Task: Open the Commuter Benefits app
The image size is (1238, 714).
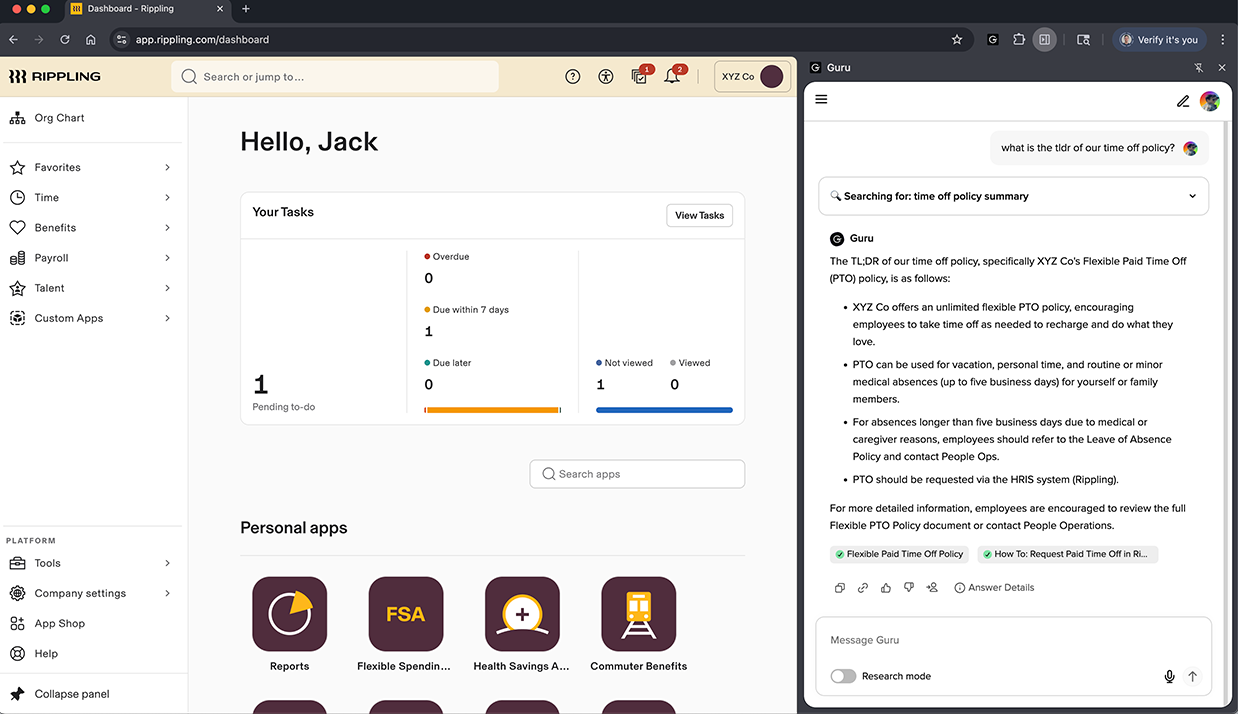Action: [x=639, y=614]
